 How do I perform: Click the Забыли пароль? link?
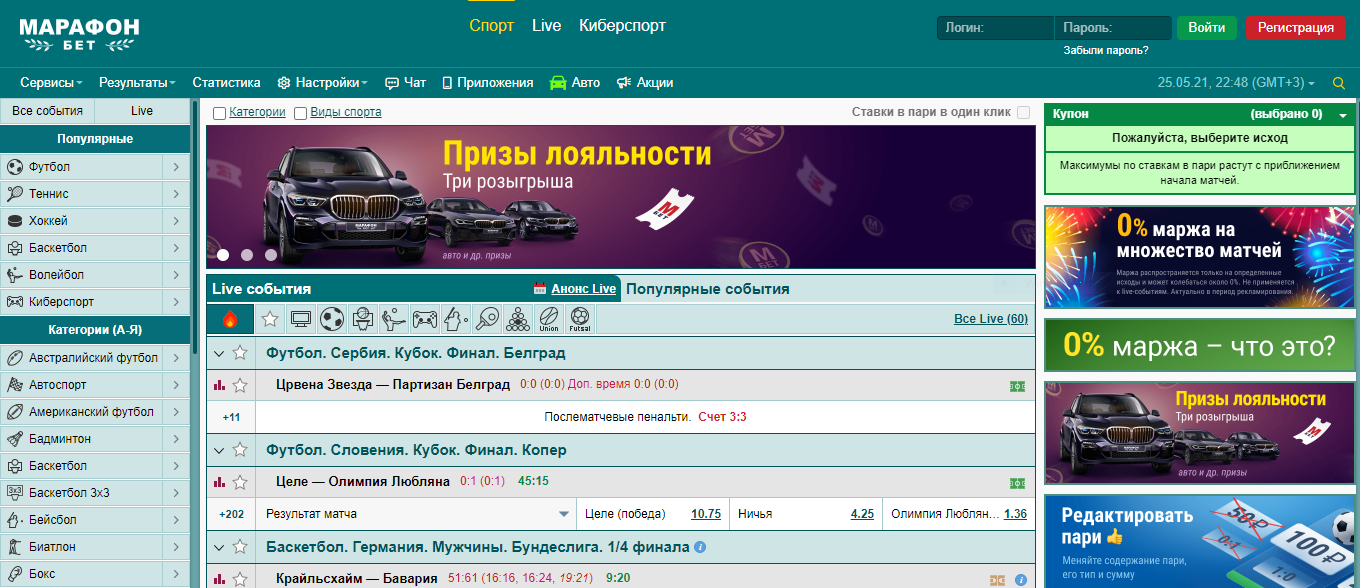click(1106, 50)
